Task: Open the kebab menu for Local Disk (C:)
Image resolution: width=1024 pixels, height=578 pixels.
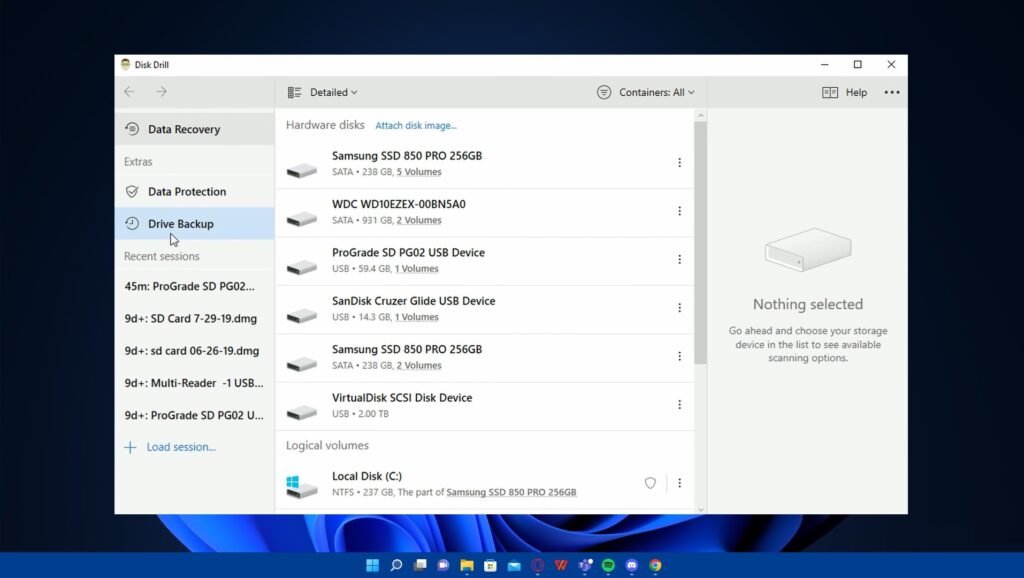Action: 679,483
